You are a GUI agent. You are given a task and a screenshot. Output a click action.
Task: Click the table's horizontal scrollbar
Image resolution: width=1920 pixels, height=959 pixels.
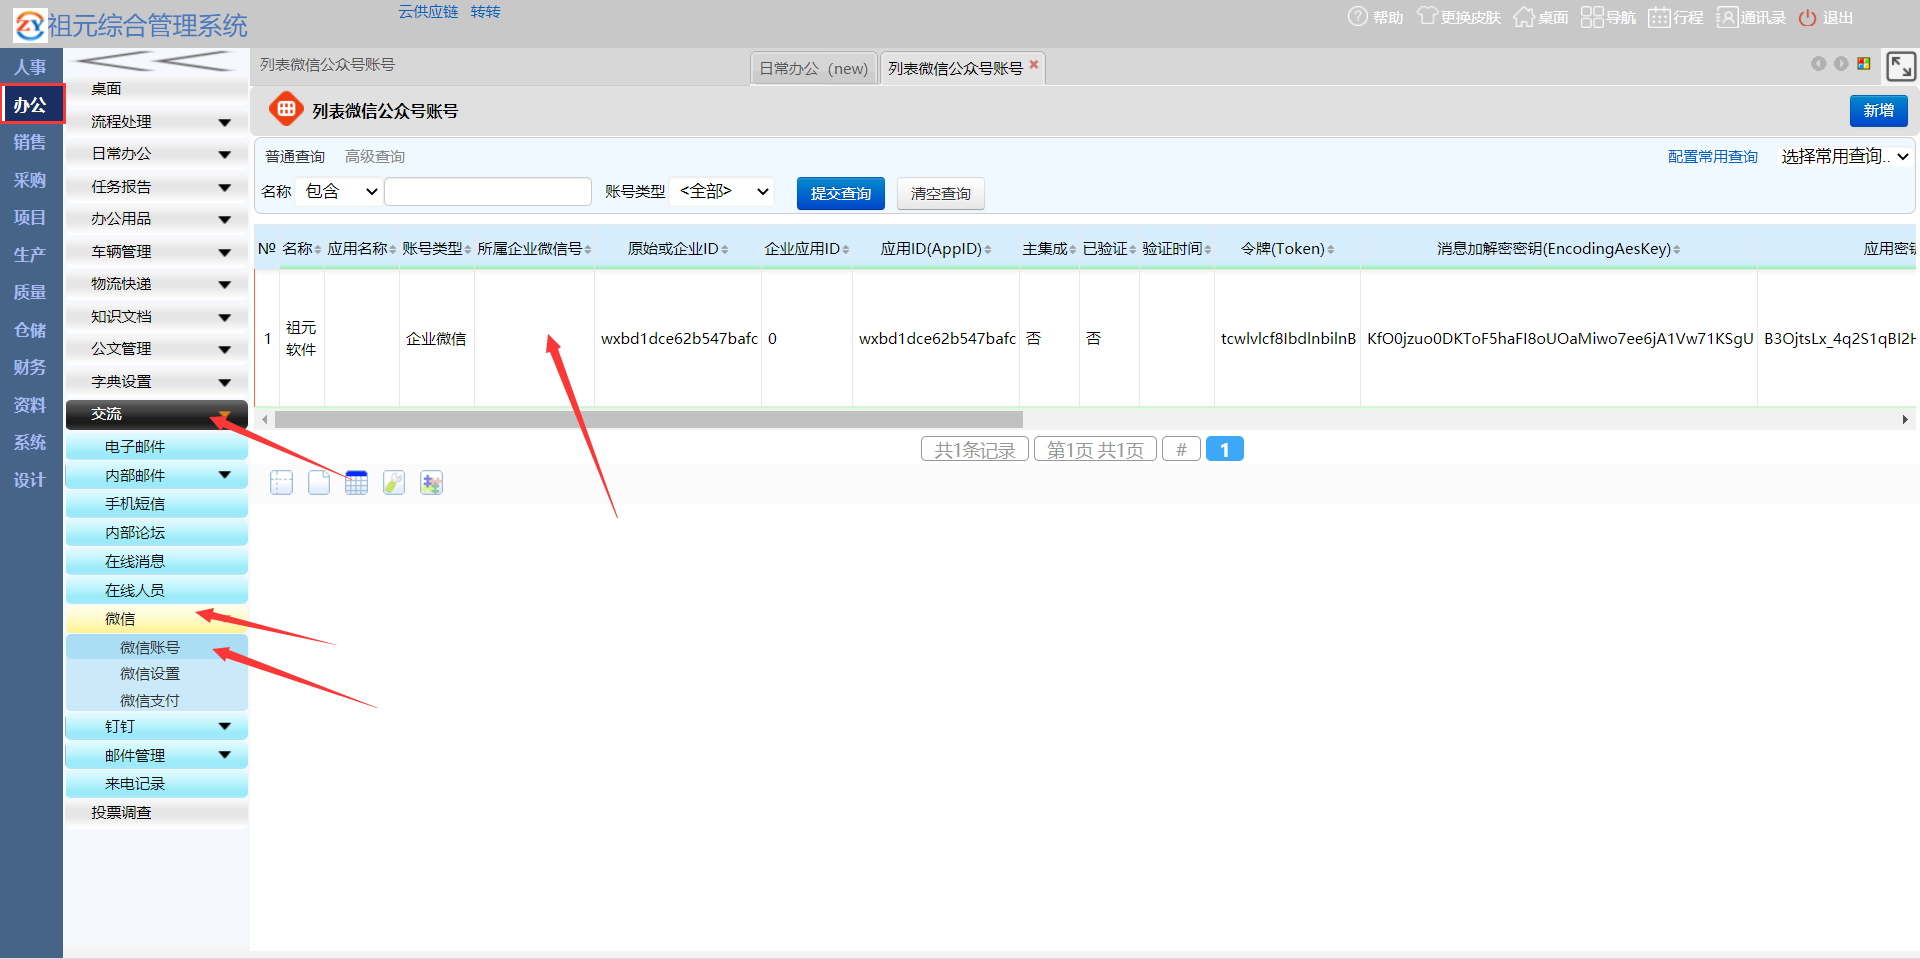(x=648, y=420)
